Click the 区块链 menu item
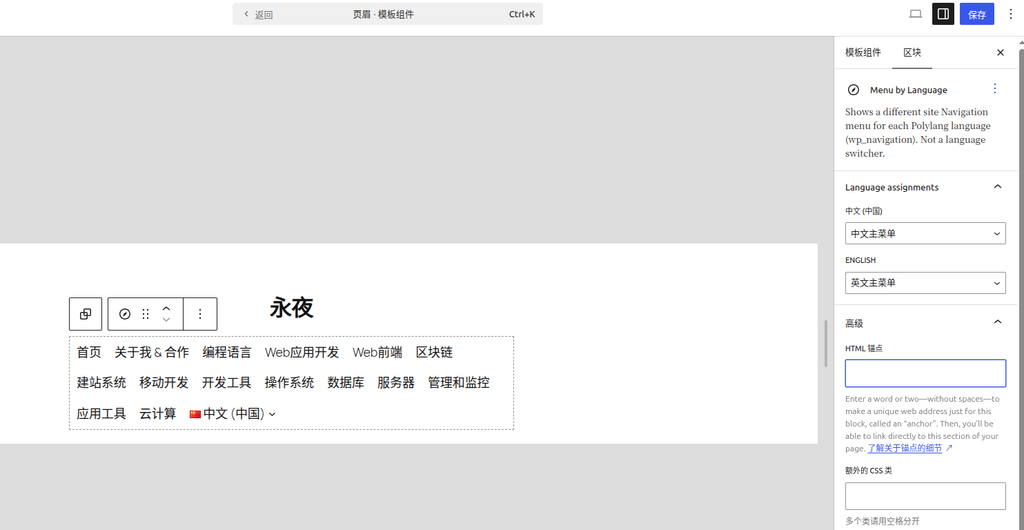Image resolution: width=1024 pixels, height=530 pixels. [434, 352]
